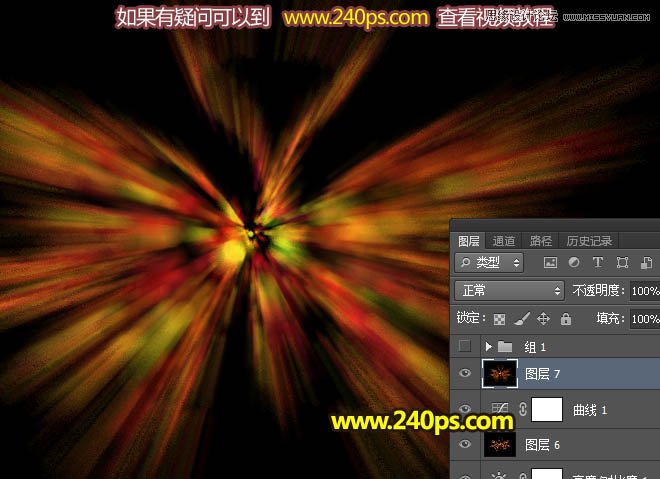Enable lock image pixels brush icon
This screenshot has height=479, width=660.
[x=521, y=319]
